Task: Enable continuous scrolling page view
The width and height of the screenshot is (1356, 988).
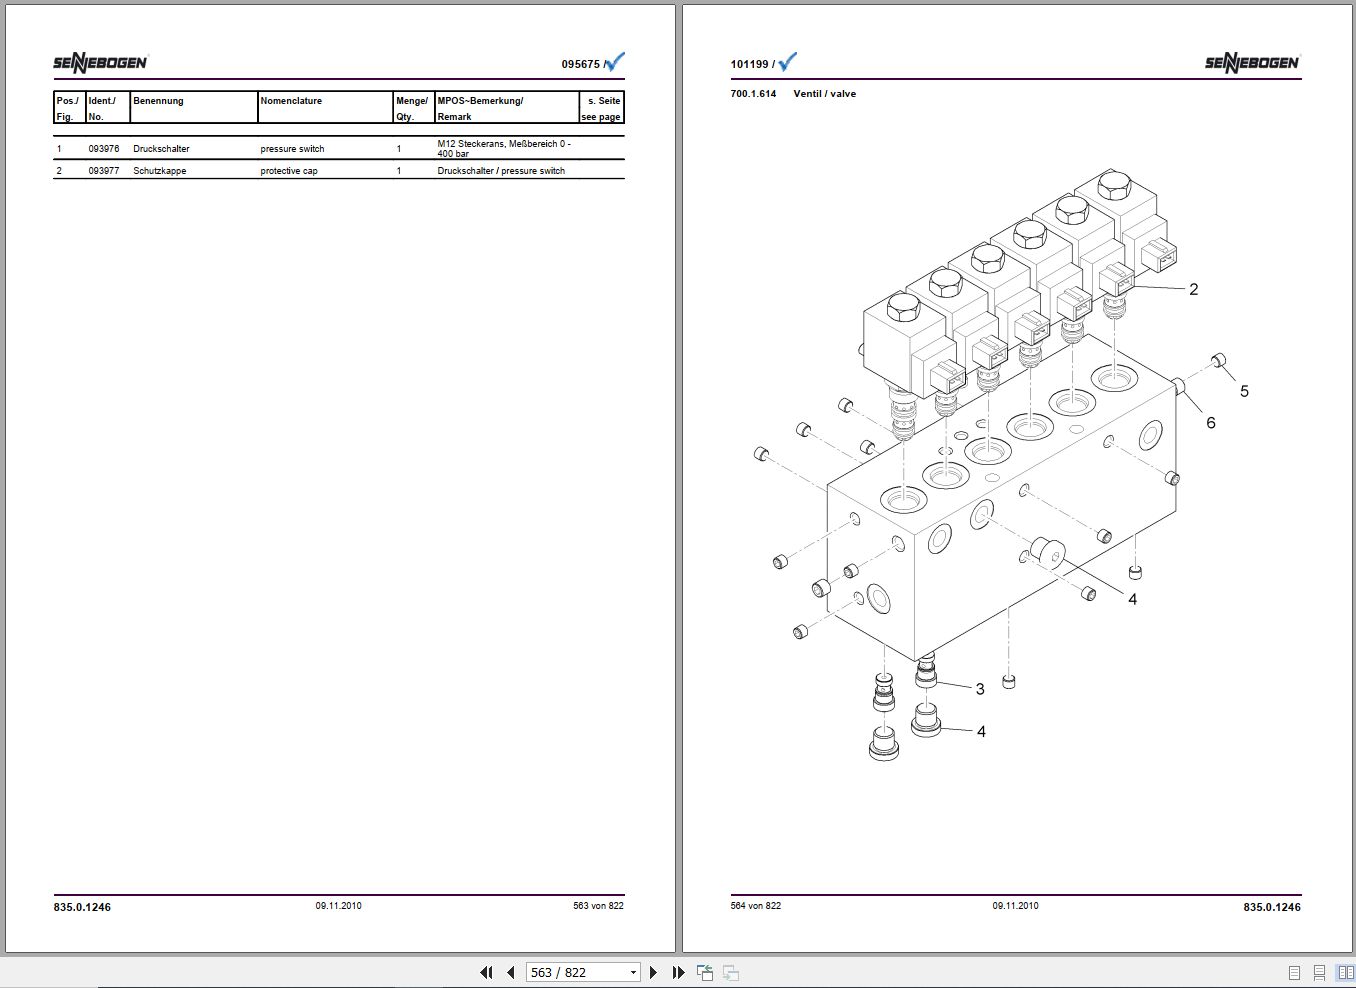Action: click(x=1320, y=972)
